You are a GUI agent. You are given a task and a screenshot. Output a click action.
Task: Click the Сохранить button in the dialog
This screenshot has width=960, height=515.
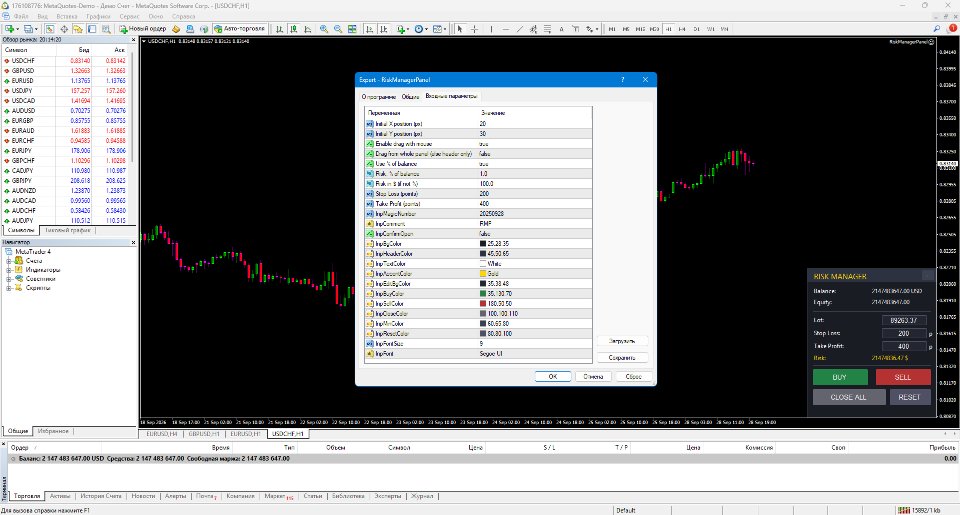click(622, 358)
